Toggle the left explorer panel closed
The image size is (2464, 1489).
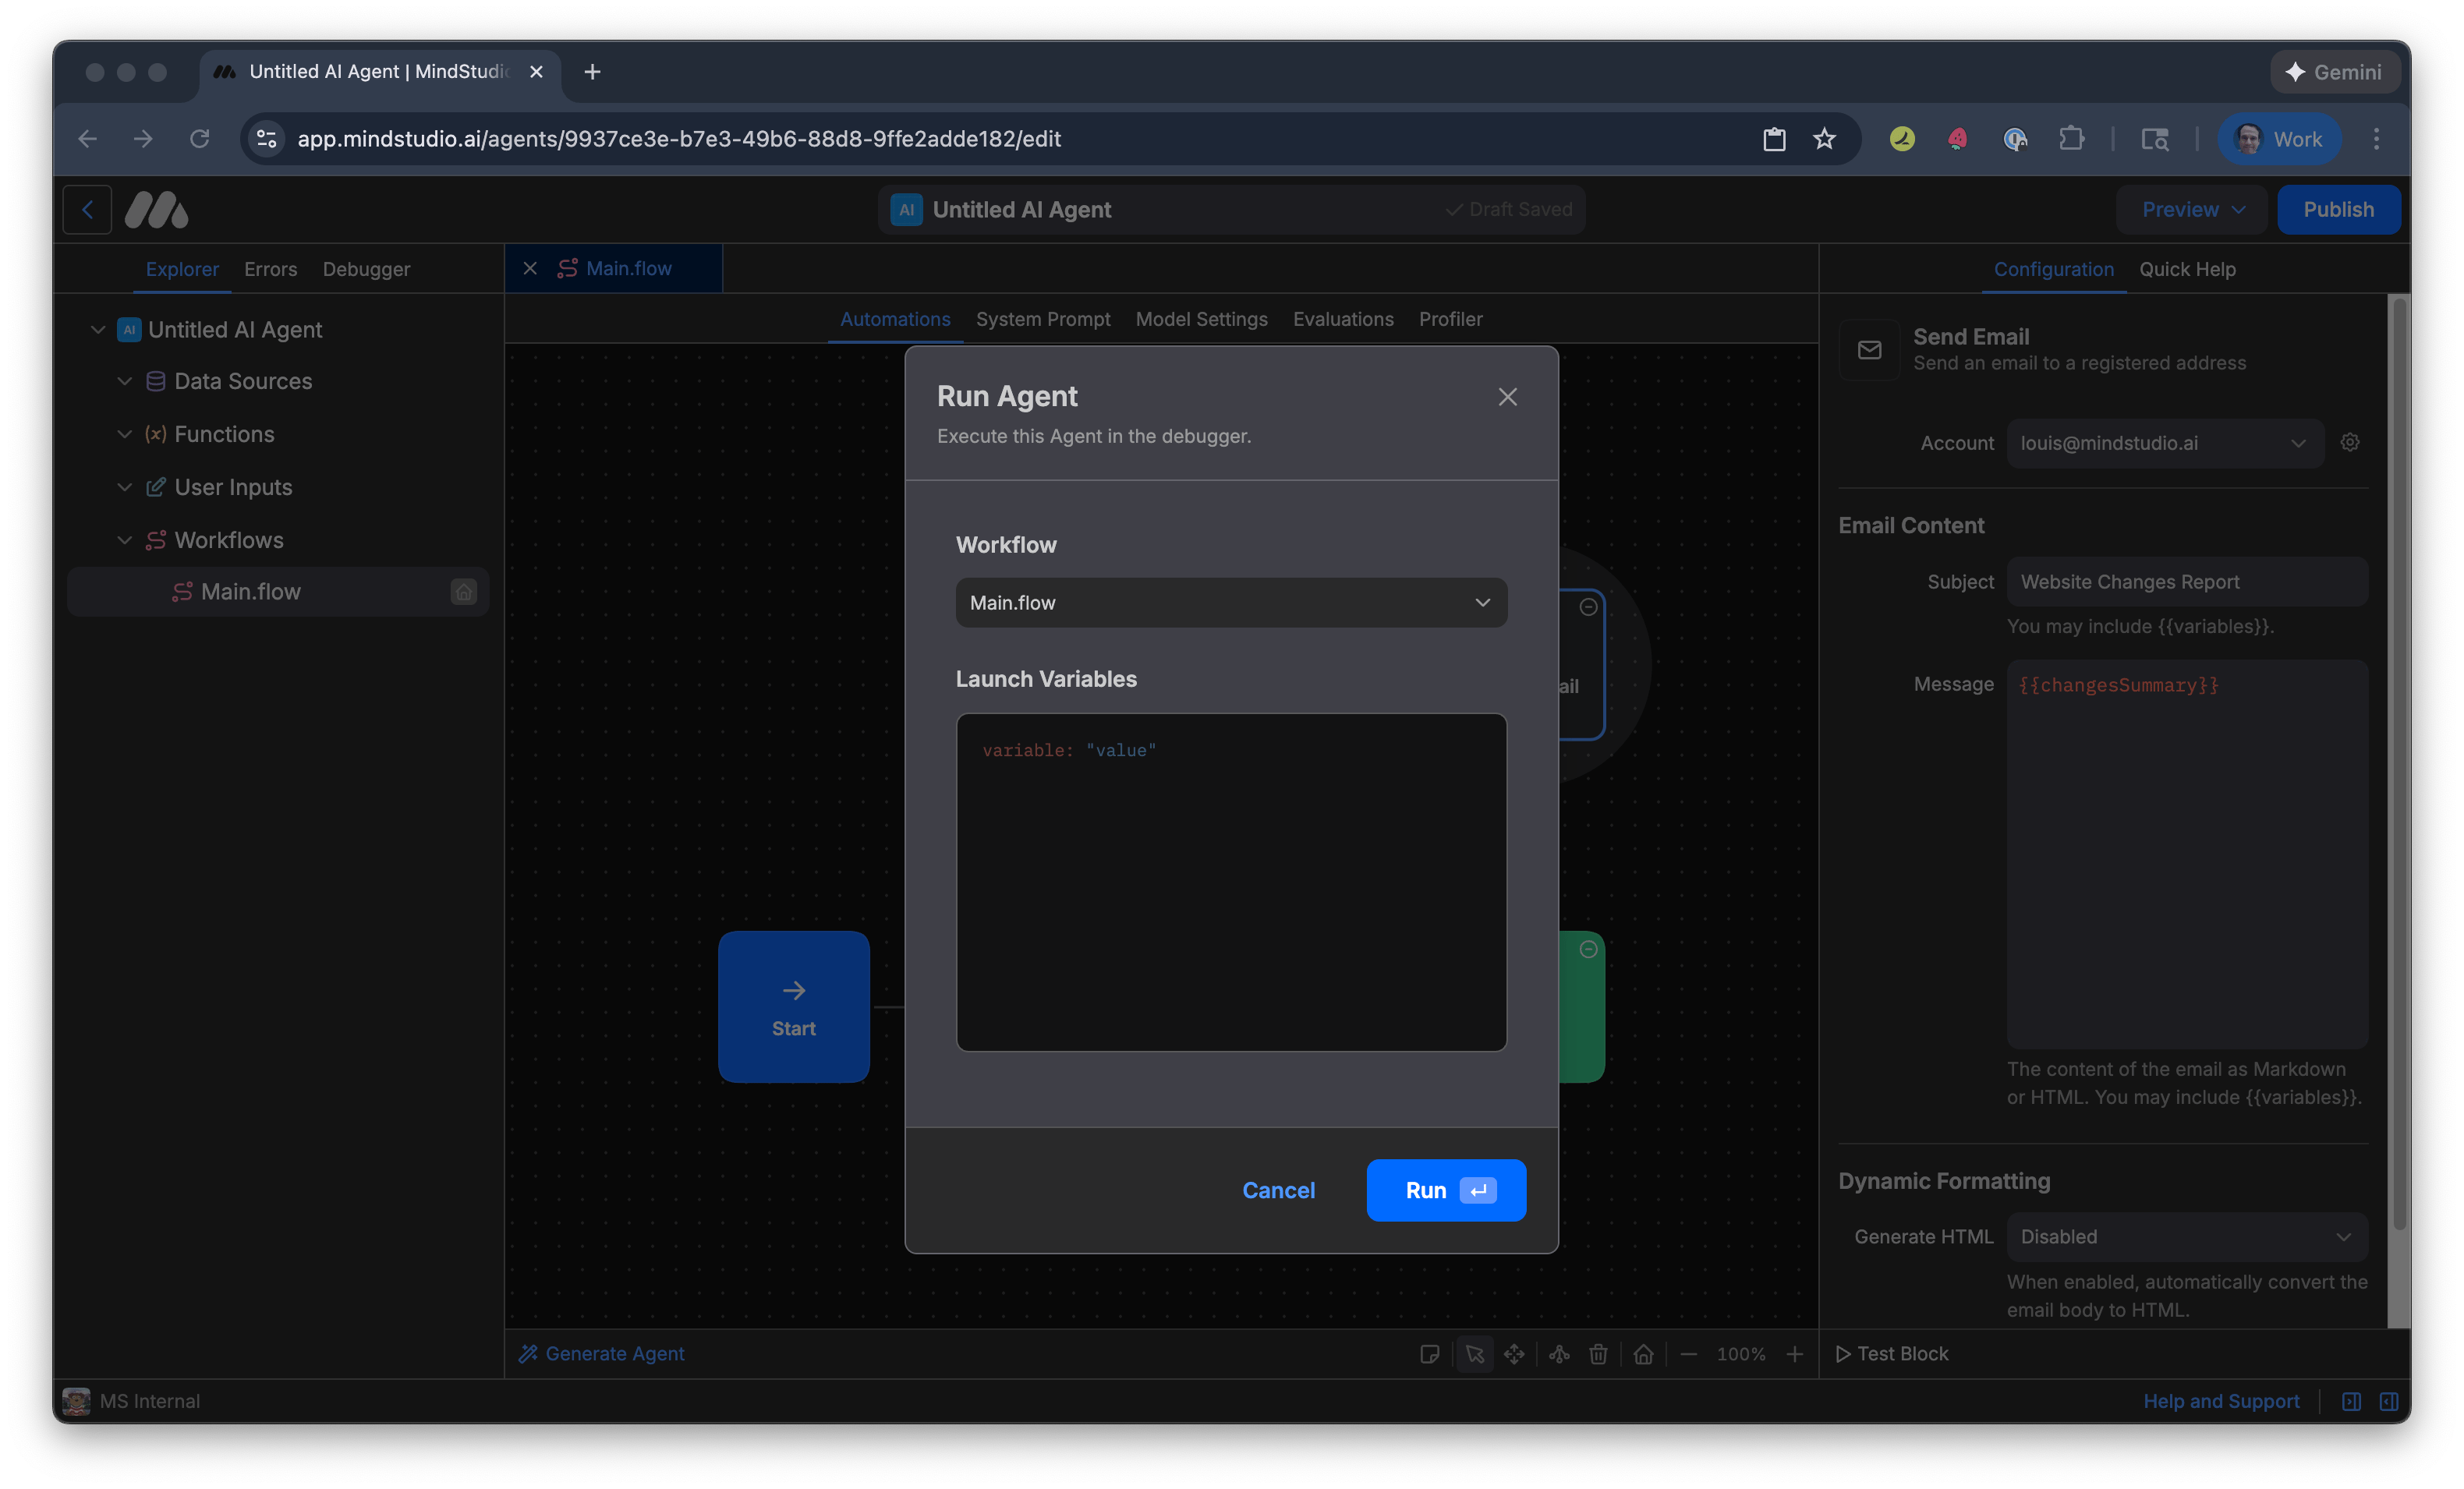2352,1401
